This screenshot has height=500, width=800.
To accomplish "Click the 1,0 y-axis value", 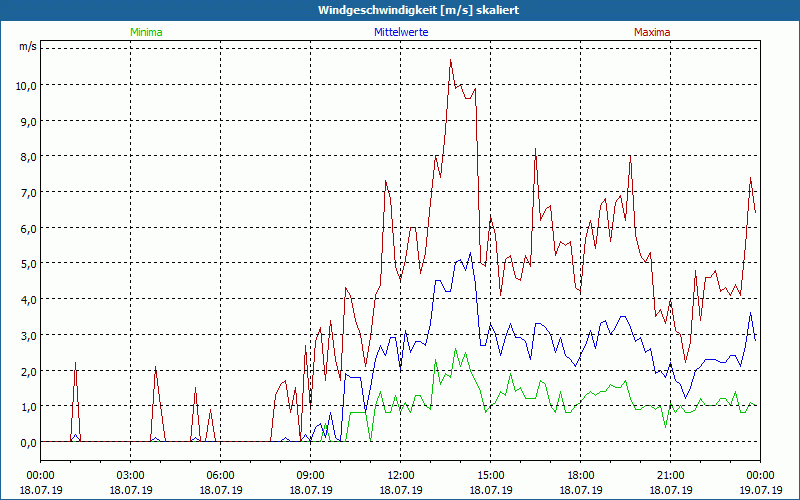I will [29, 407].
